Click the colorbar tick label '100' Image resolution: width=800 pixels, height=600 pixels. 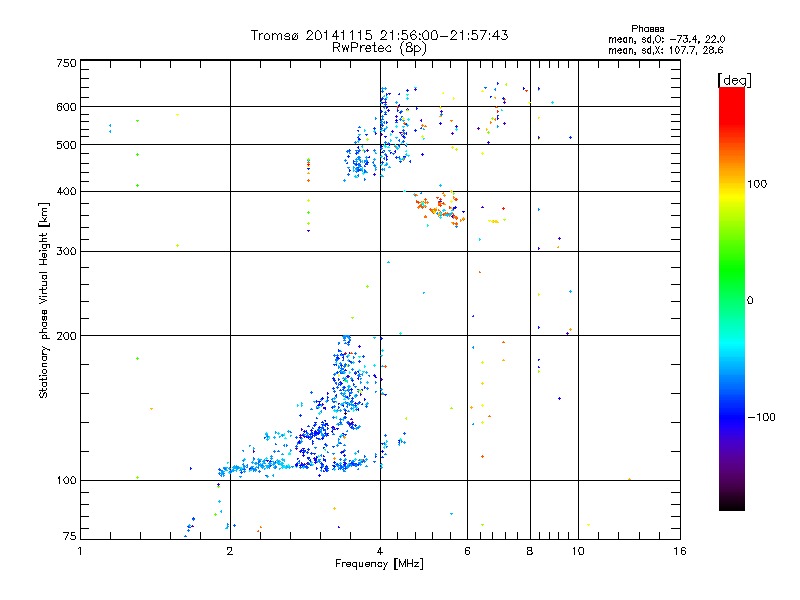757,184
